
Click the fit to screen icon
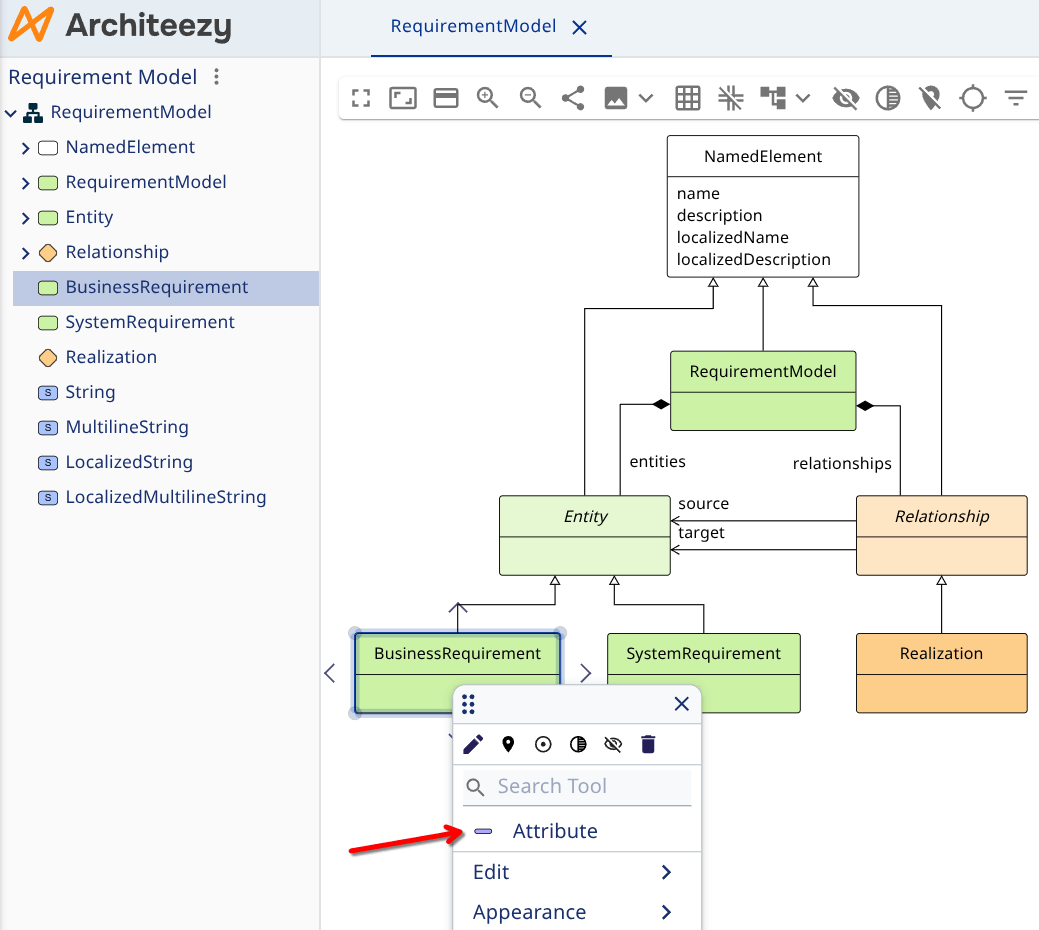pos(361,98)
